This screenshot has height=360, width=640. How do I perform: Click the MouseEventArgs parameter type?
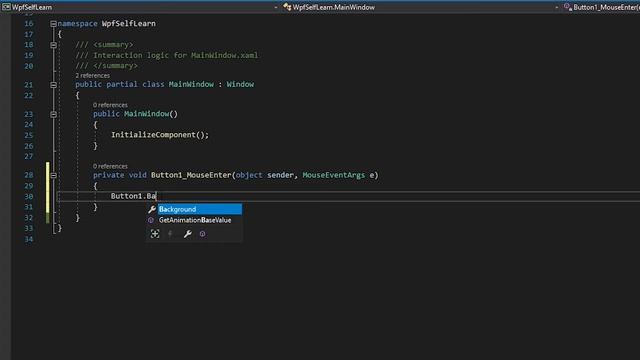pyautogui.click(x=333, y=175)
